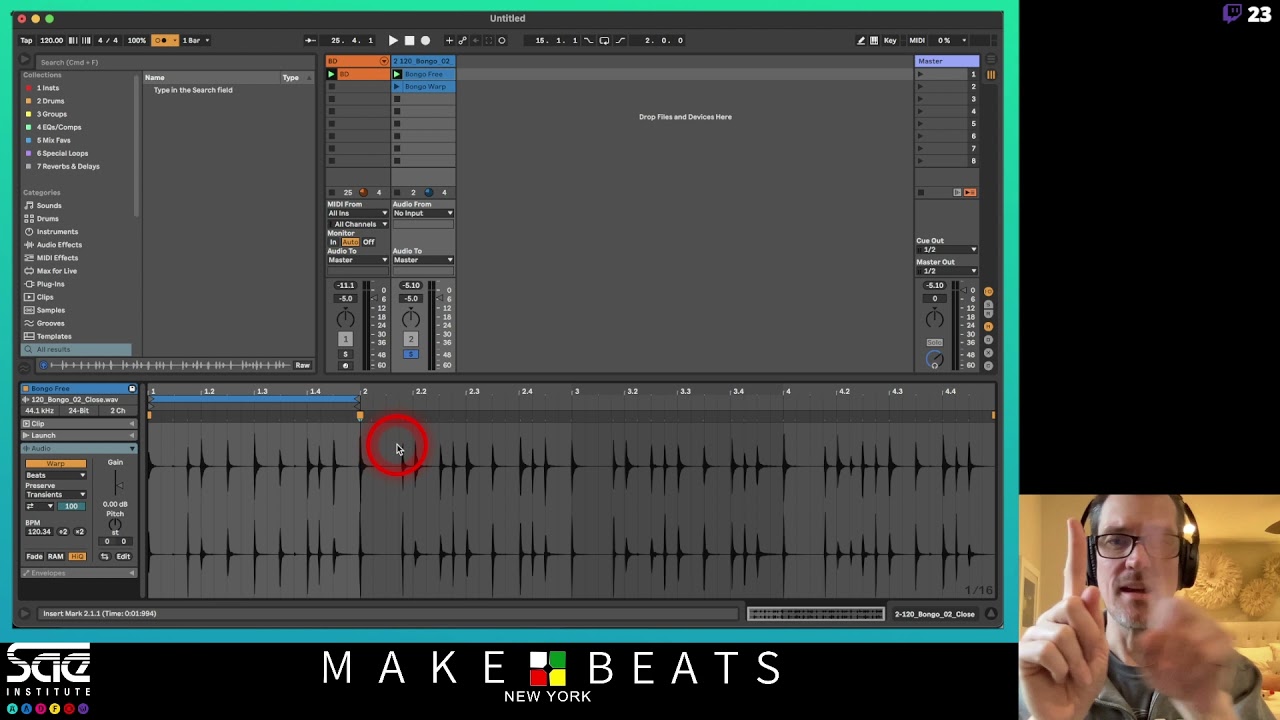Screen dimensions: 1280x720
Task: Toggle the HiQ button
Action: click(x=77, y=556)
